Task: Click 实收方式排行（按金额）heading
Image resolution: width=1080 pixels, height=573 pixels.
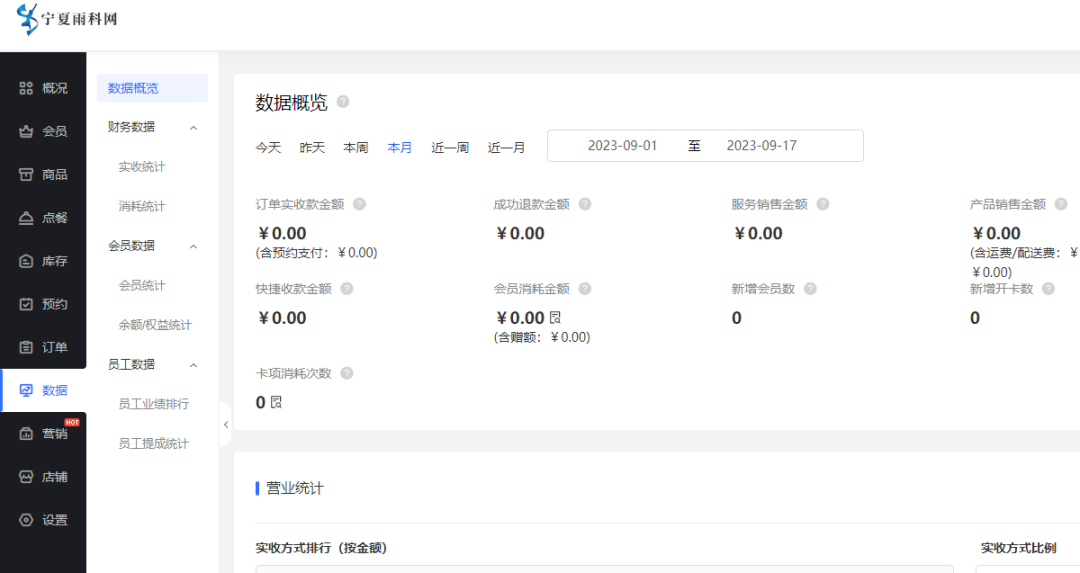Action: click(322, 548)
